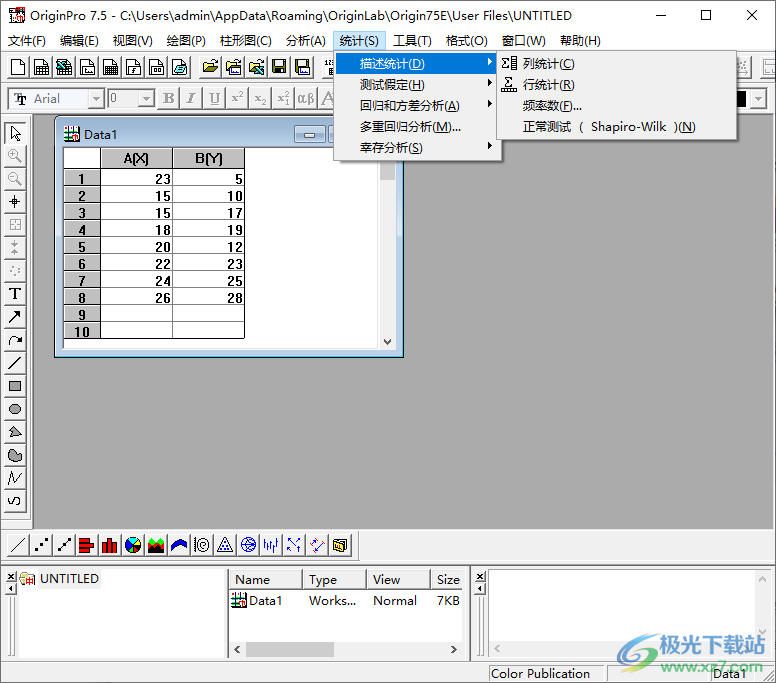Viewport: 776px width, 683px height.
Task: Click the Line plot icon
Action: [18, 545]
